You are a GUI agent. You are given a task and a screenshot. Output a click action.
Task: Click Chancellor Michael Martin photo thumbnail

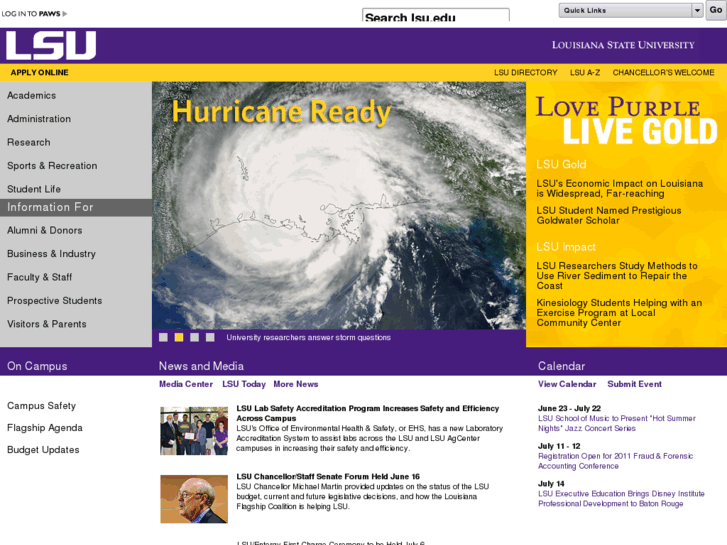pyautogui.click(x=194, y=499)
